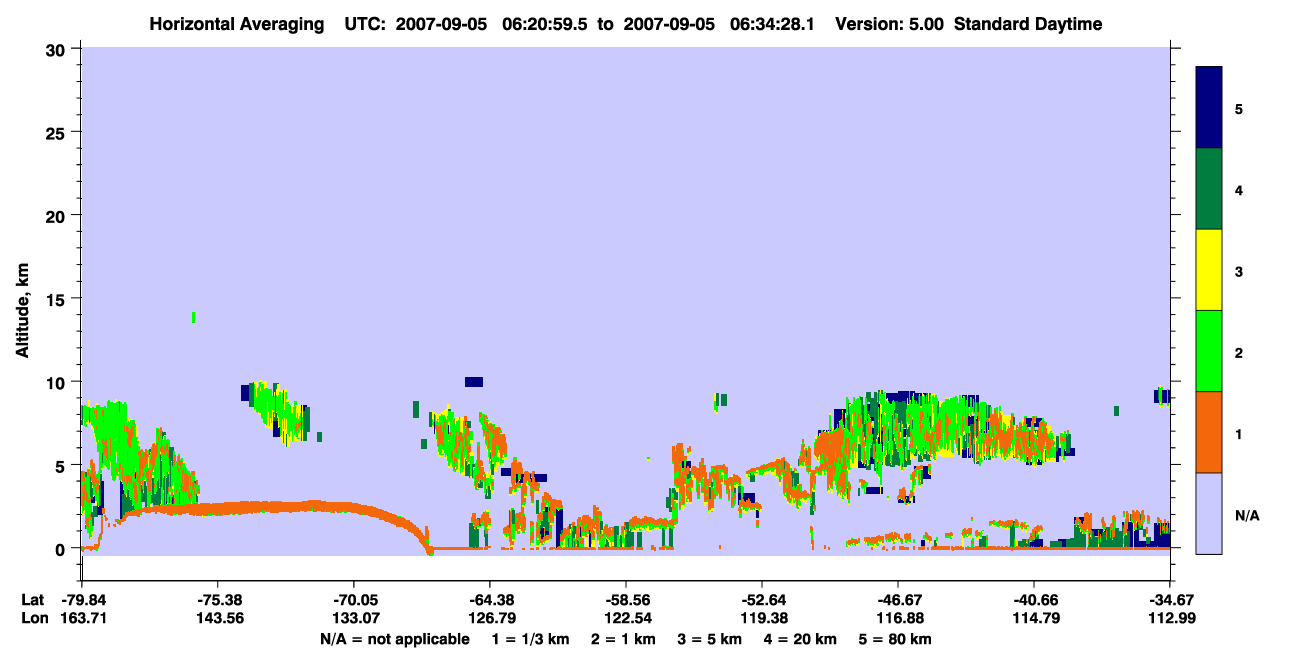Click latitude value -75.38
1300x667 pixels.
tap(218, 600)
